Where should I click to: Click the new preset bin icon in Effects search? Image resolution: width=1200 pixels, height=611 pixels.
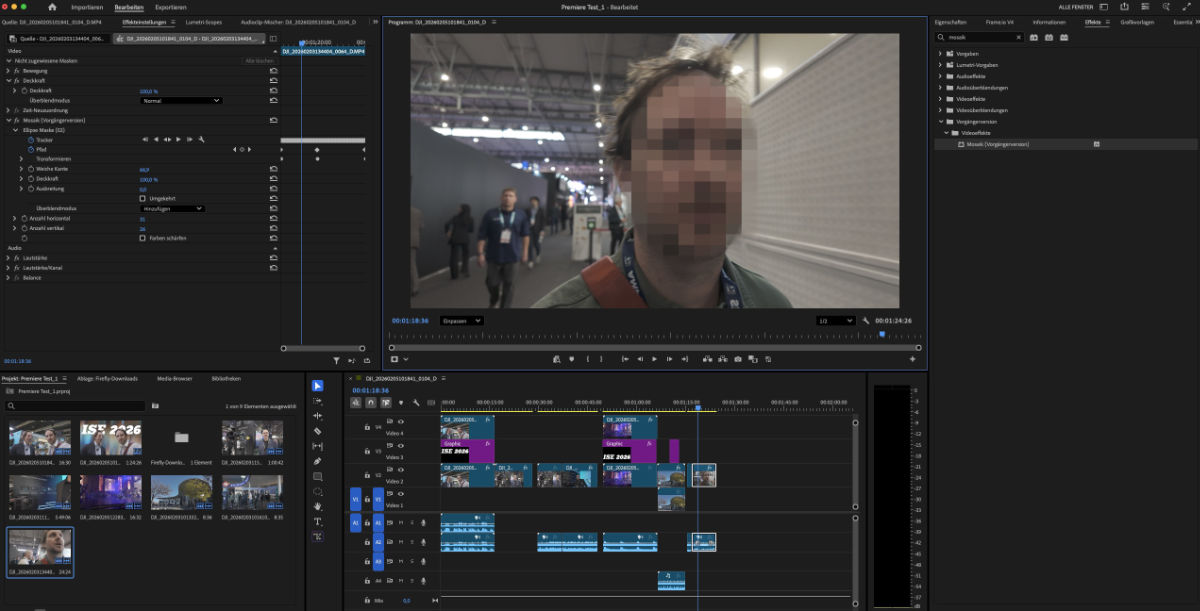[x=1035, y=37]
